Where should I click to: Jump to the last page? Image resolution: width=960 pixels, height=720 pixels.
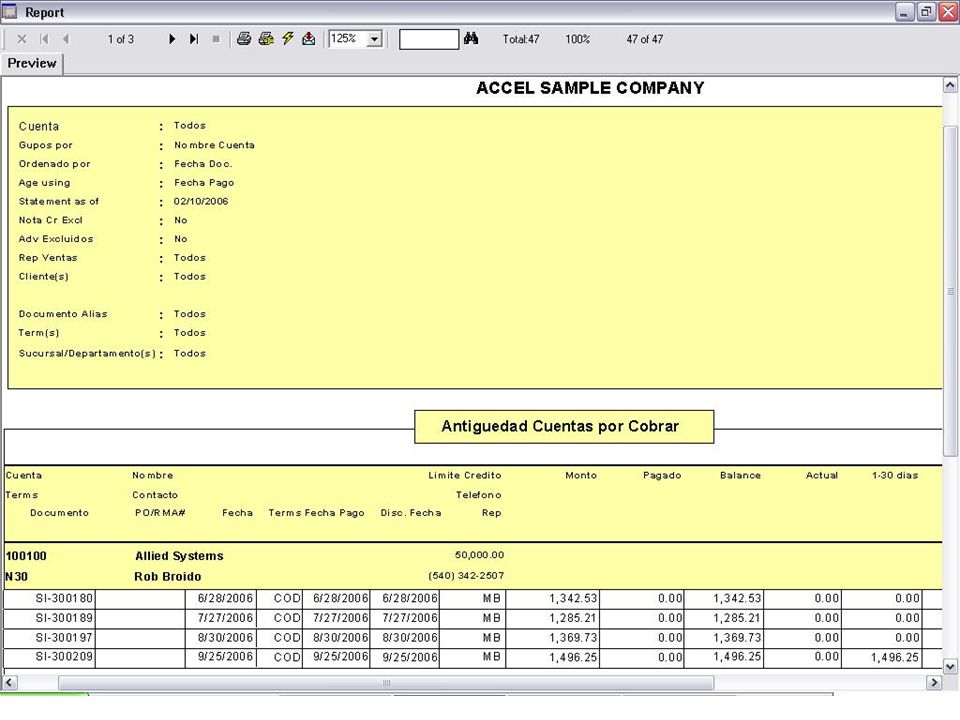[194, 39]
